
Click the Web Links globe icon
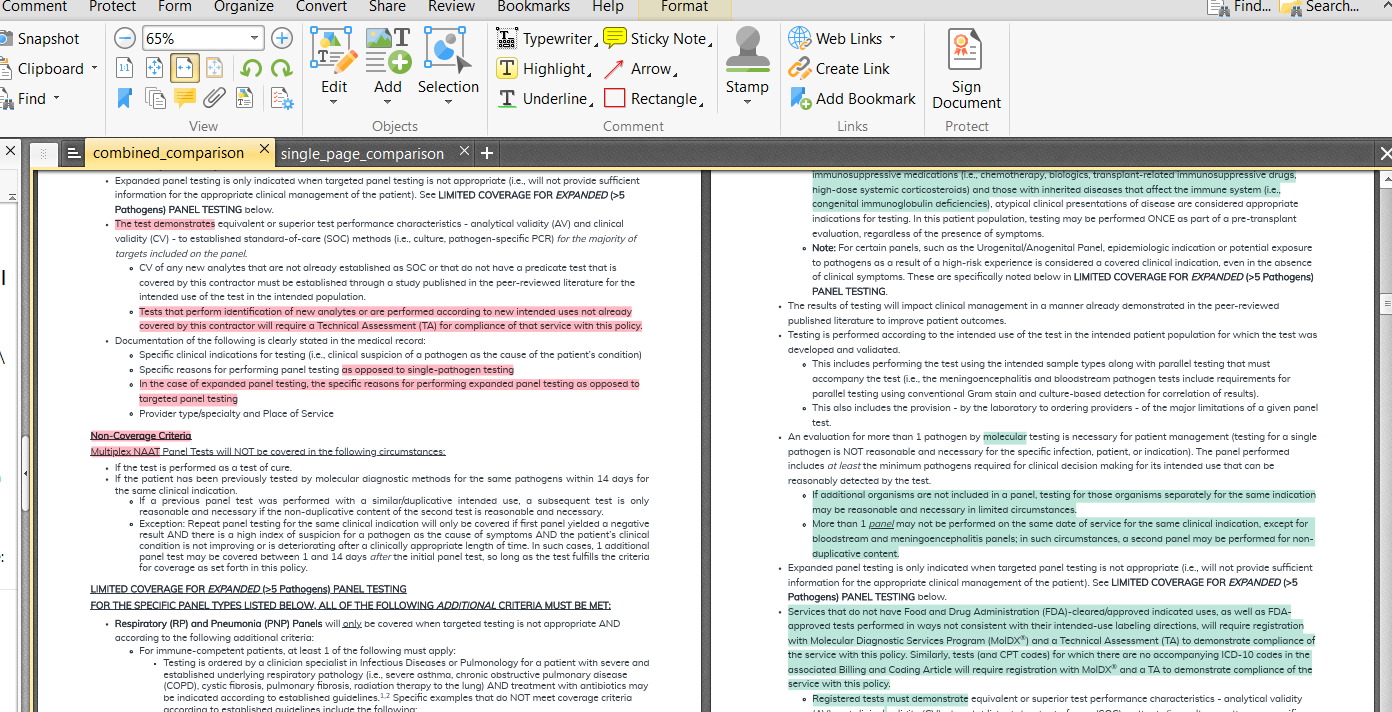799,38
